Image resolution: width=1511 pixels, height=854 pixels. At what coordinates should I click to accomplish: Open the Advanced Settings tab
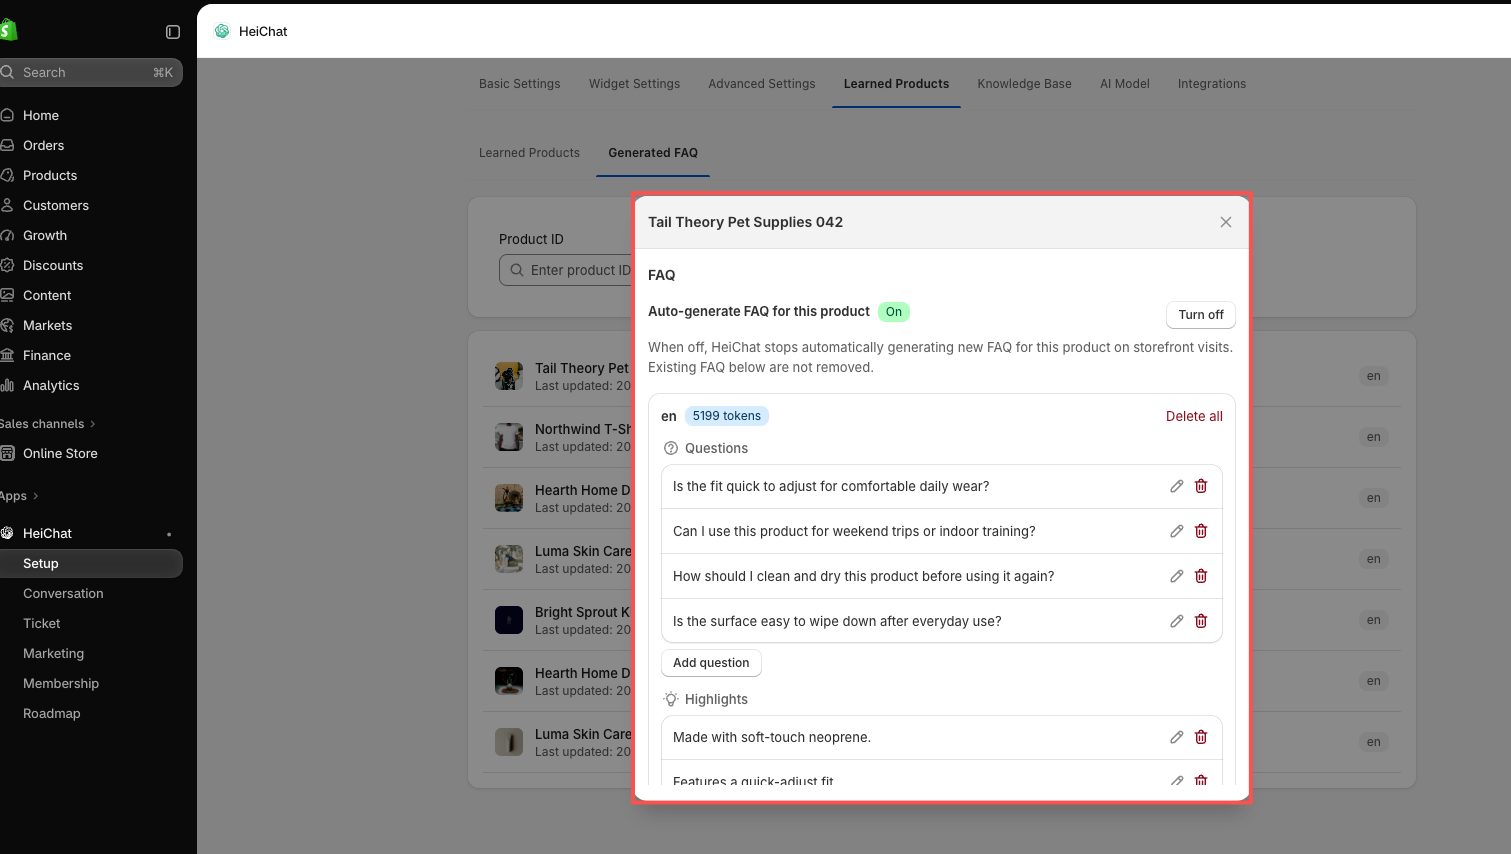click(762, 84)
